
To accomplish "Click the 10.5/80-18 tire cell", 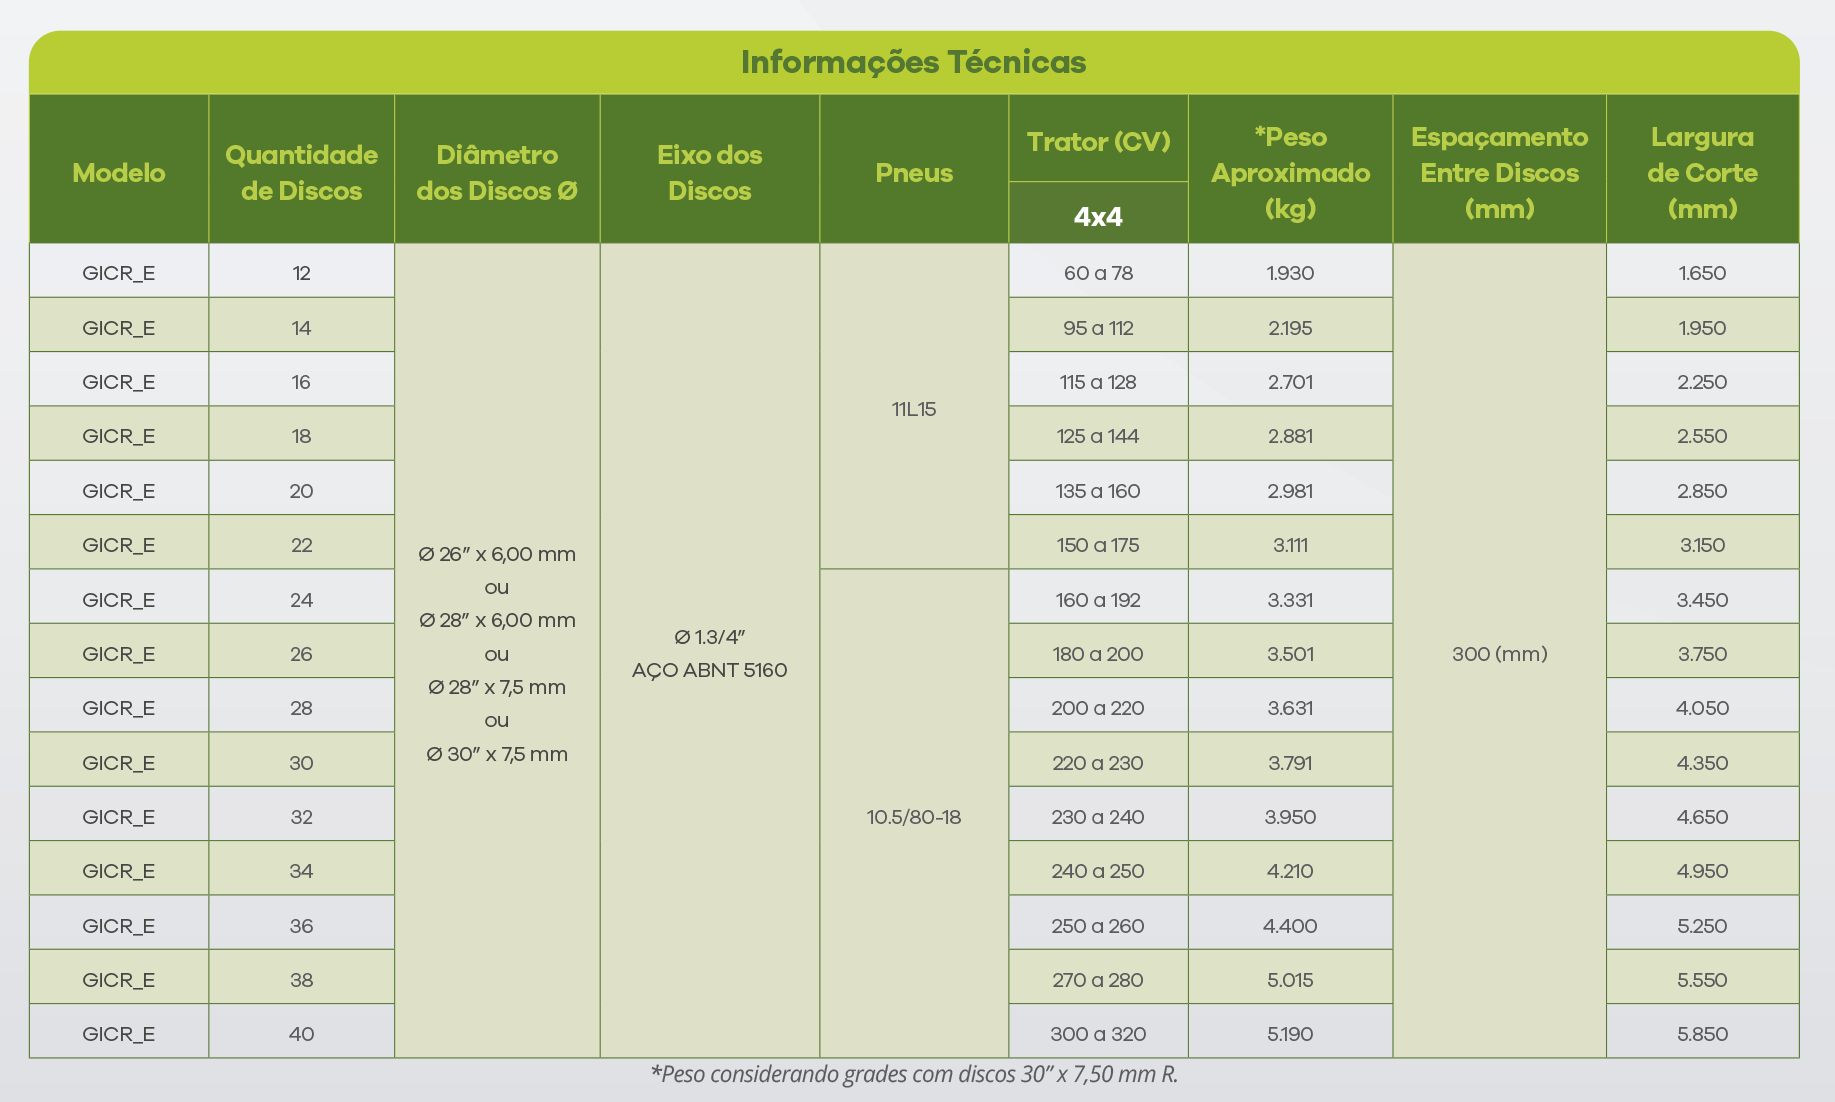I will (x=914, y=817).
